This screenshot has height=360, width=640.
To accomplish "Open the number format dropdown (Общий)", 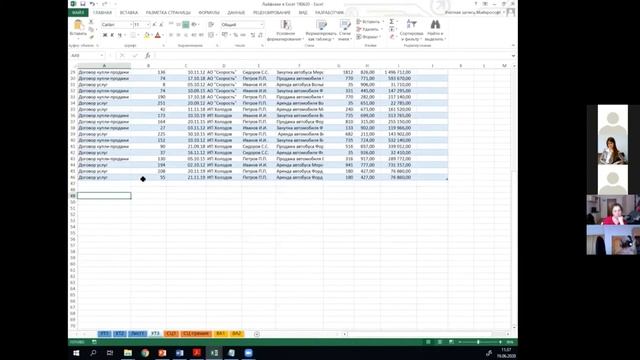I will [x=262, y=25].
